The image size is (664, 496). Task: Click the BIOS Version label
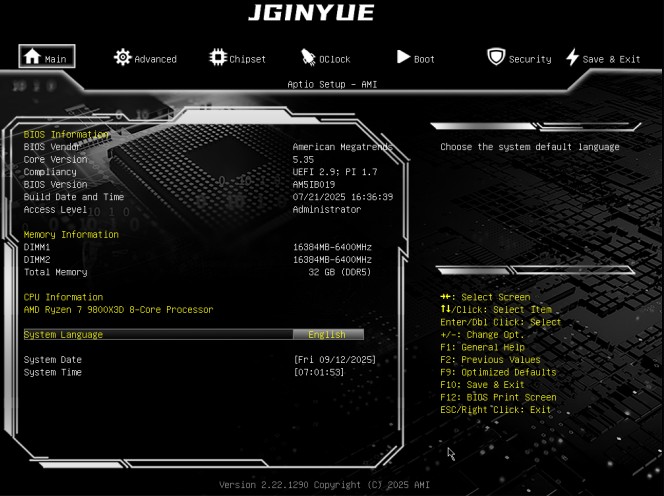tap(55, 185)
